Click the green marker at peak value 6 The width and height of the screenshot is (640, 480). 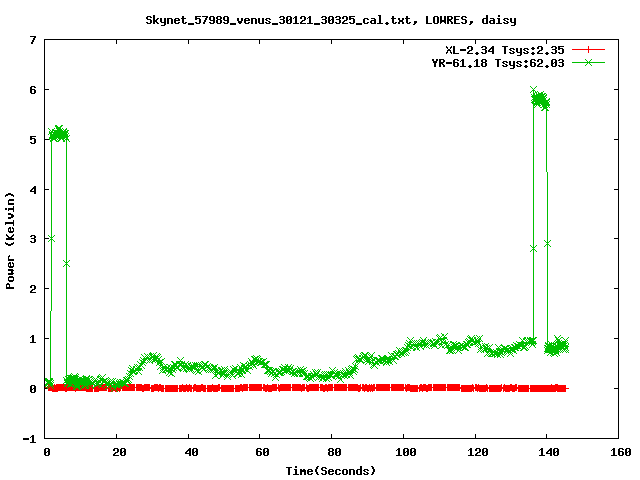pyautogui.click(x=533, y=90)
